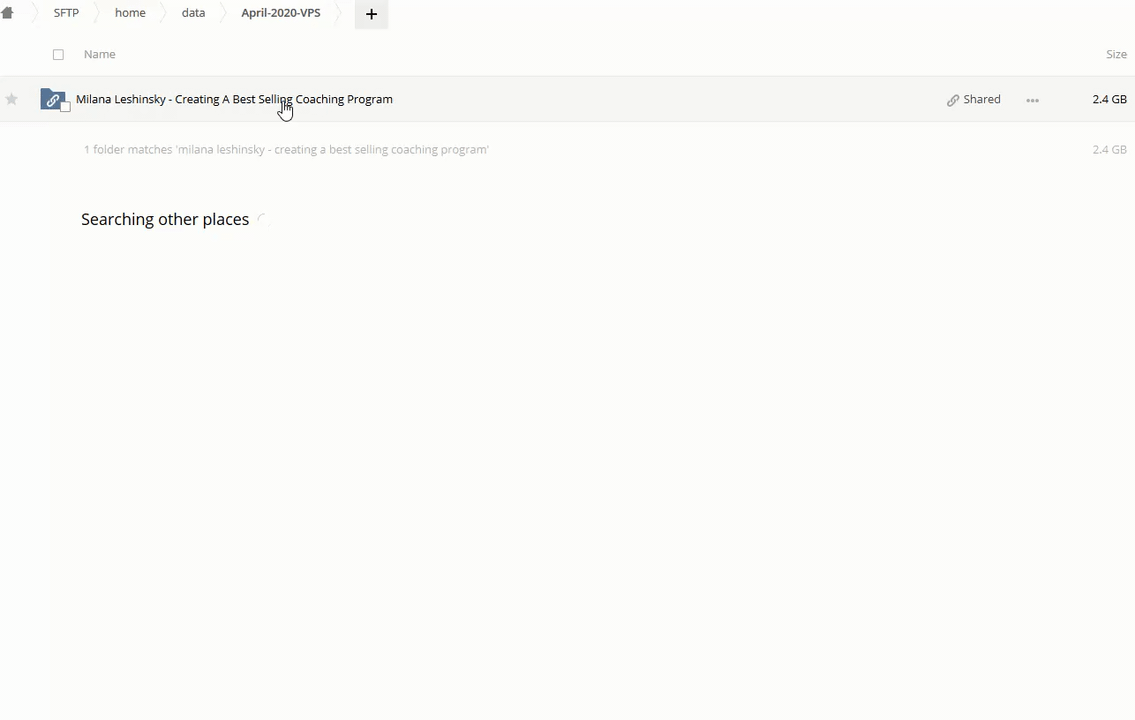Click the plus button to create new
The height and width of the screenshot is (720, 1135).
pos(371,14)
